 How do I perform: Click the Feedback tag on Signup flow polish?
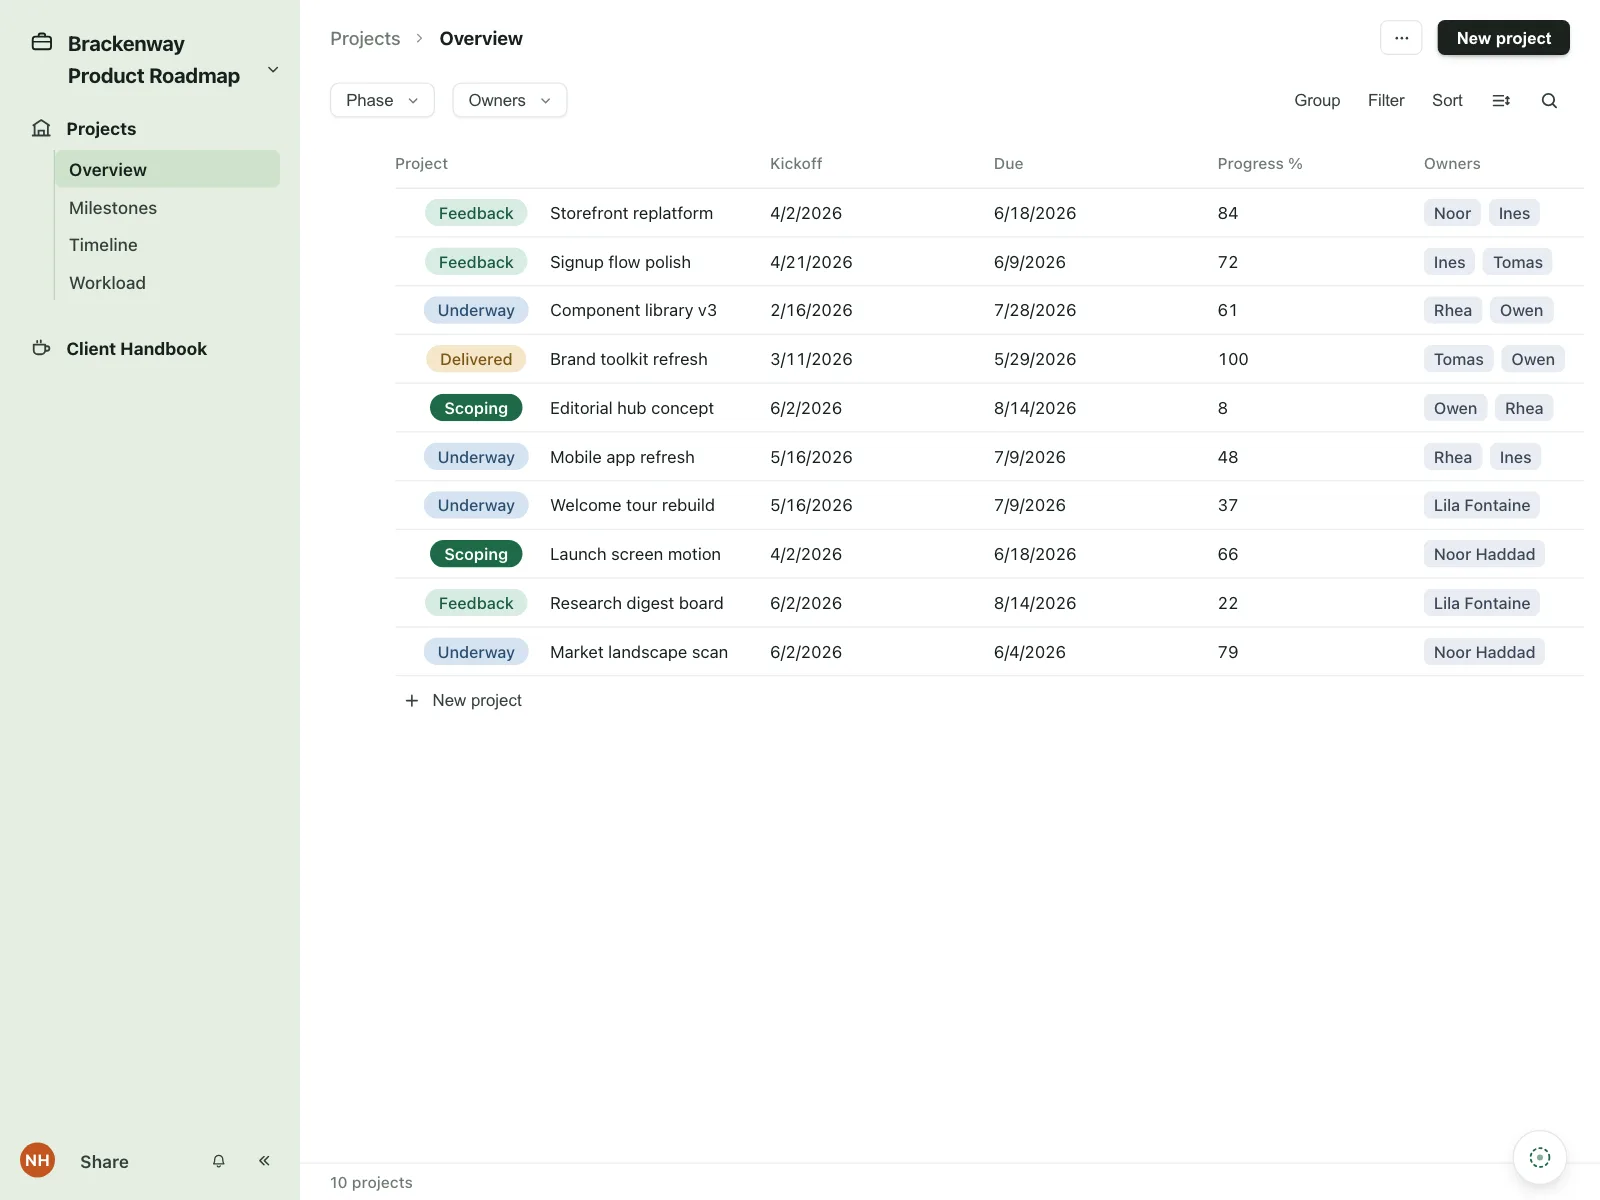[476, 262]
